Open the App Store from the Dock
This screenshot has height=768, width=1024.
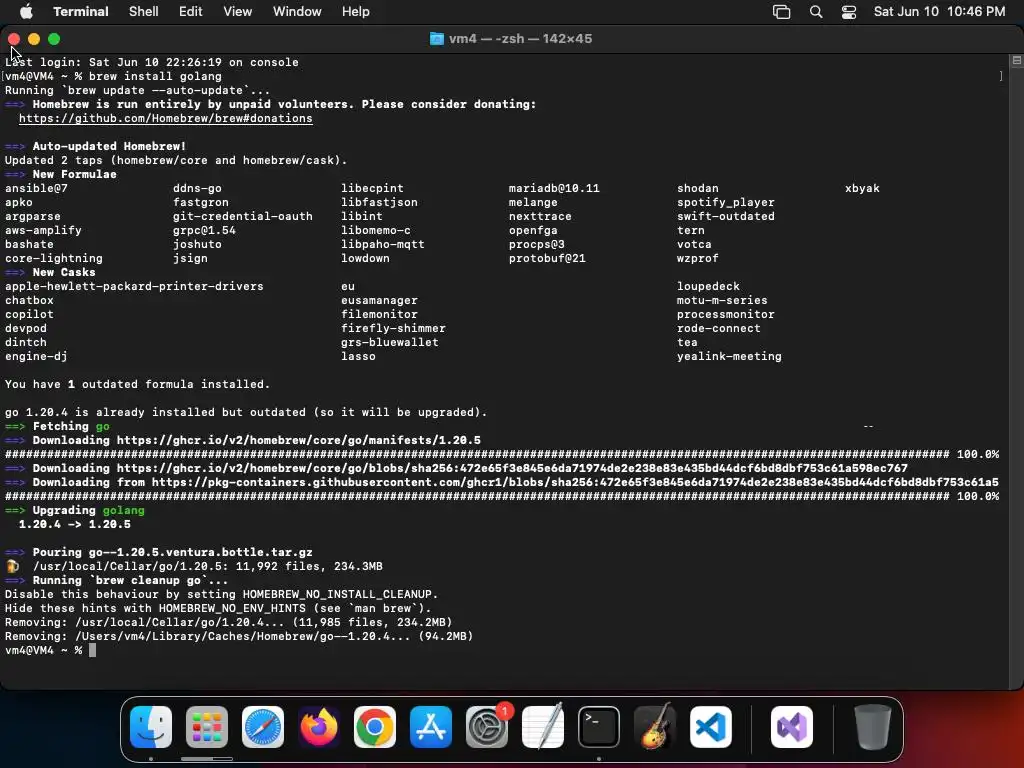point(431,727)
